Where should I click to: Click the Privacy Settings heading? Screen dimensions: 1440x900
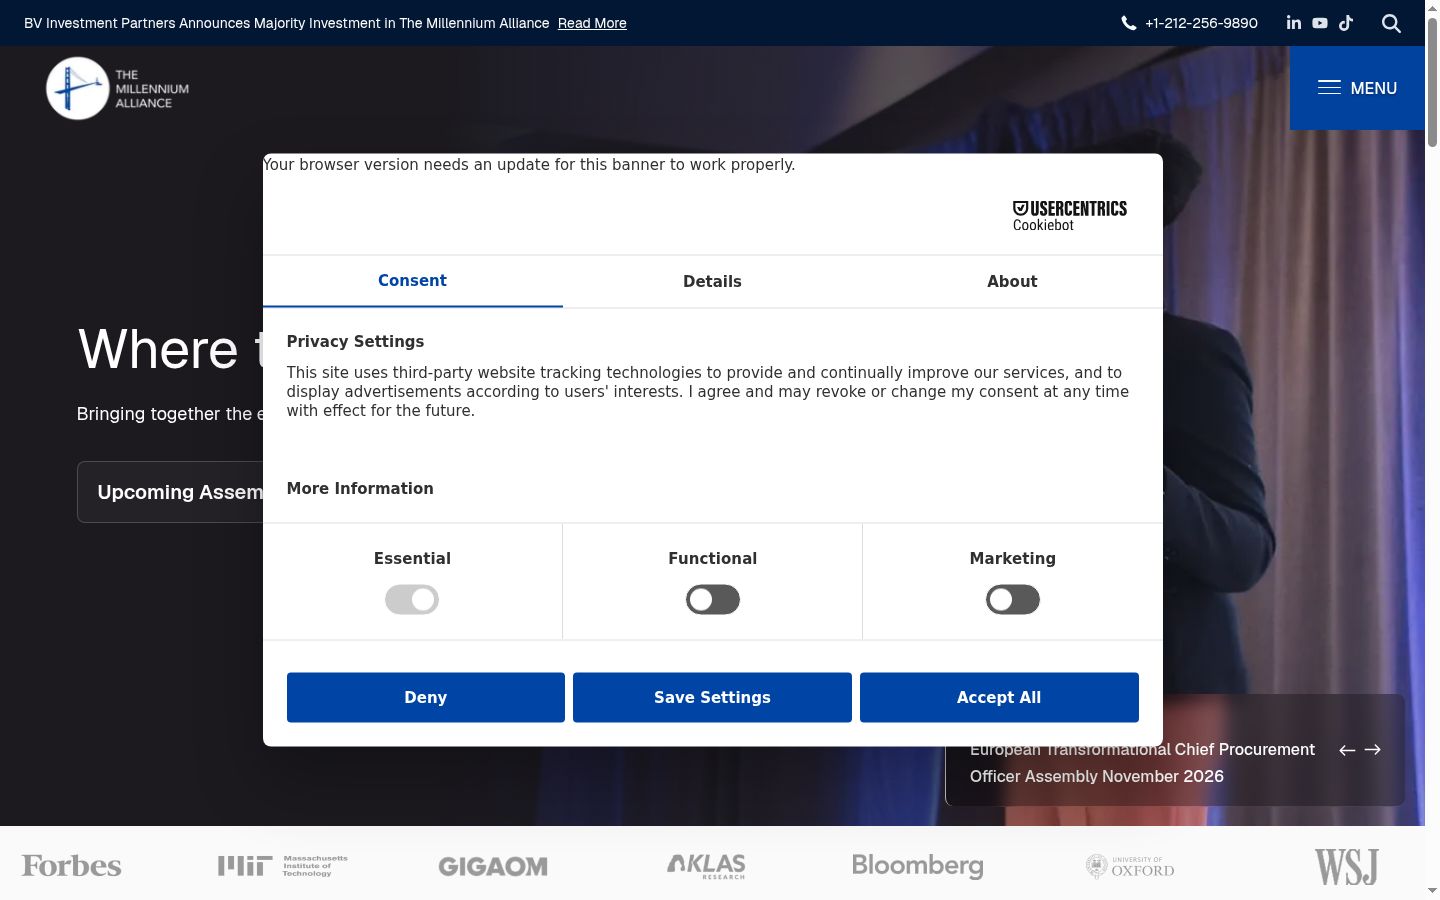click(x=355, y=341)
